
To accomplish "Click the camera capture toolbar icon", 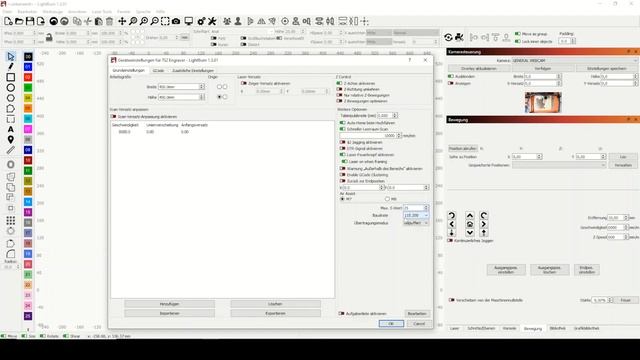I will coord(176,21).
